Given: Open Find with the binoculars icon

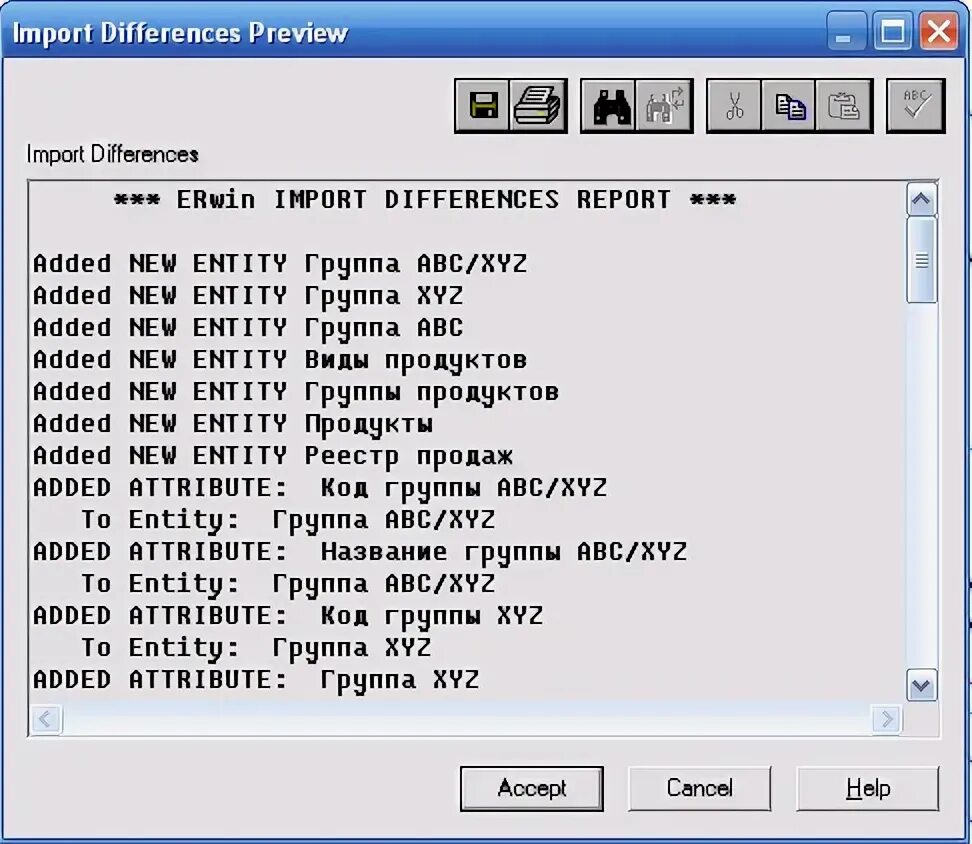Looking at the screenshot, I should 609,105.
